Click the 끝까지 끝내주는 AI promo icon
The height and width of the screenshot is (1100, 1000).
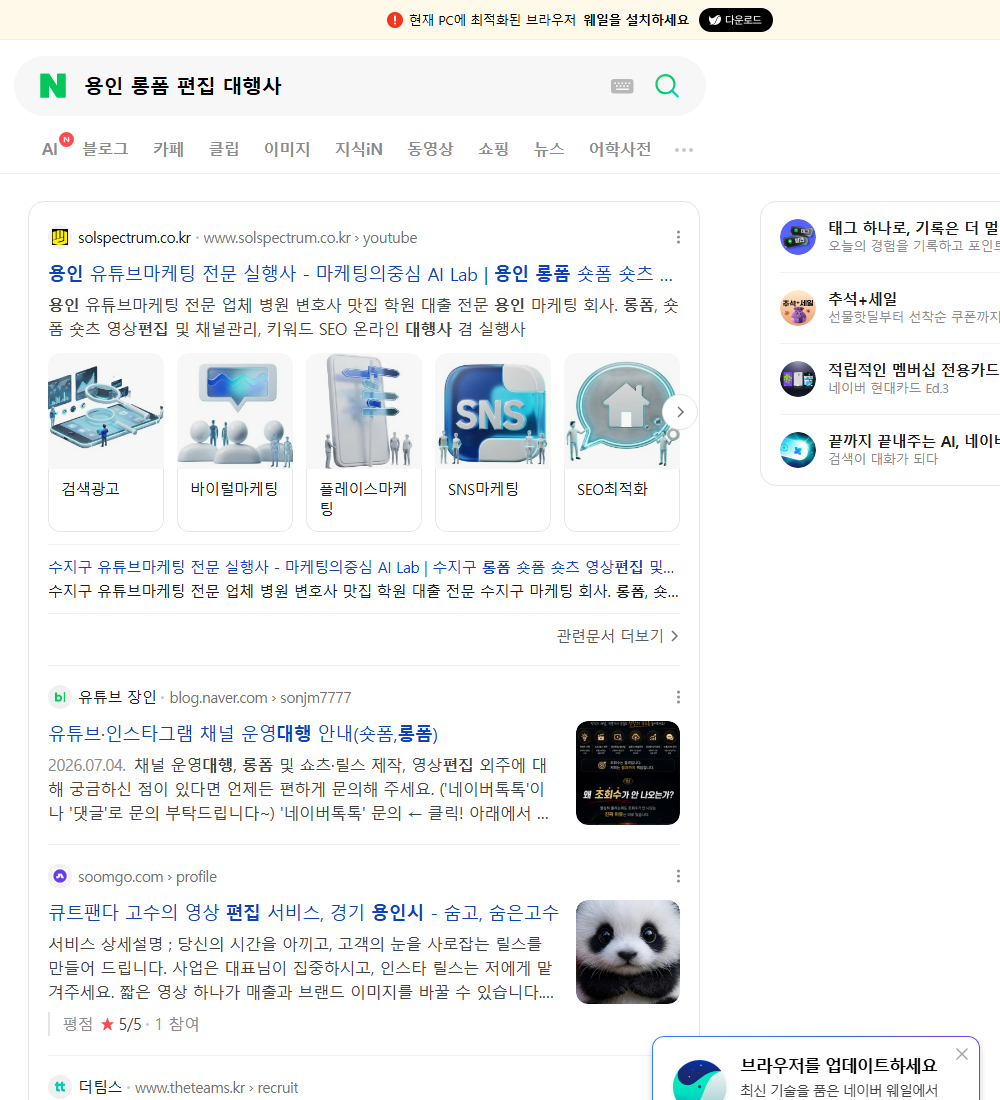pyautogui.click(x=798, y=450)
